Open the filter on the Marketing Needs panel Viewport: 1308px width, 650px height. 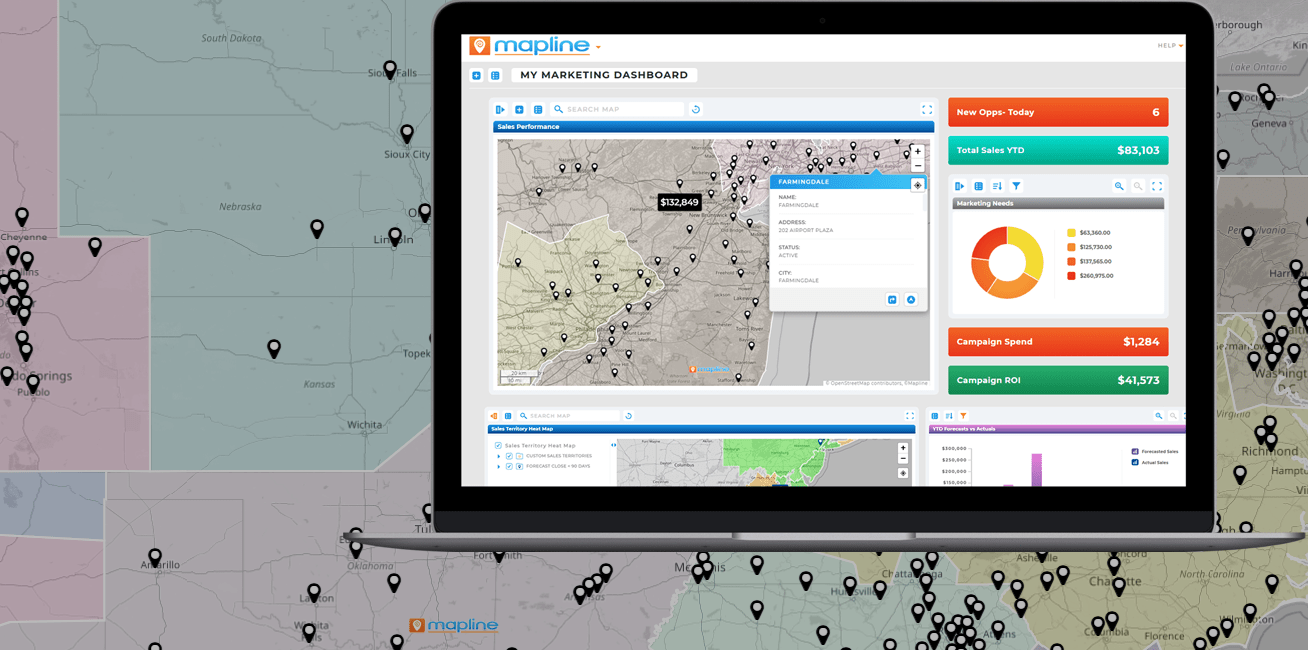1016,186
